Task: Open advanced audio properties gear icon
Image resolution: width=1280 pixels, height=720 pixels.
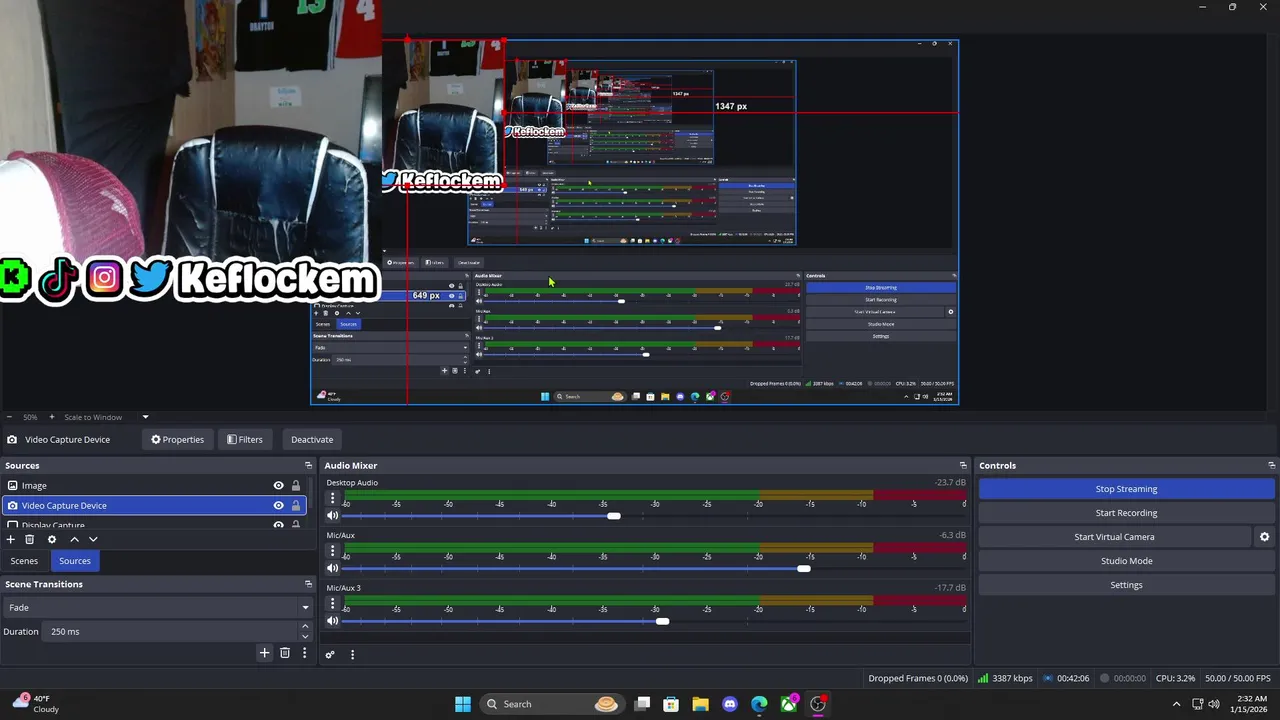Action: 330,655
